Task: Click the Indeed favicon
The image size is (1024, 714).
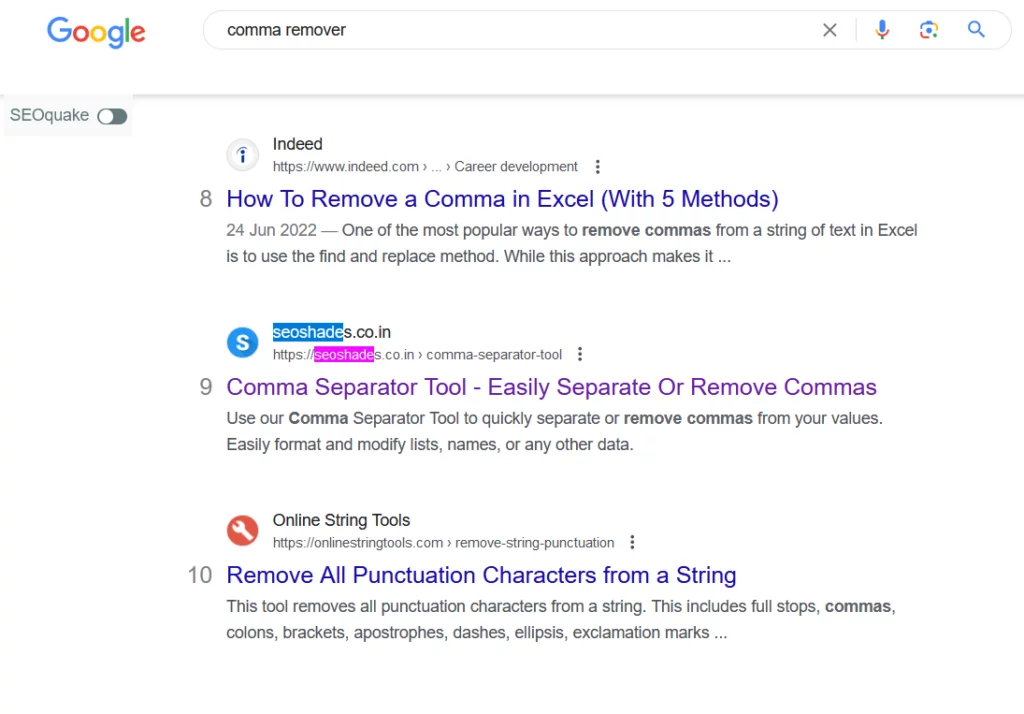Action: pos(242,155)
